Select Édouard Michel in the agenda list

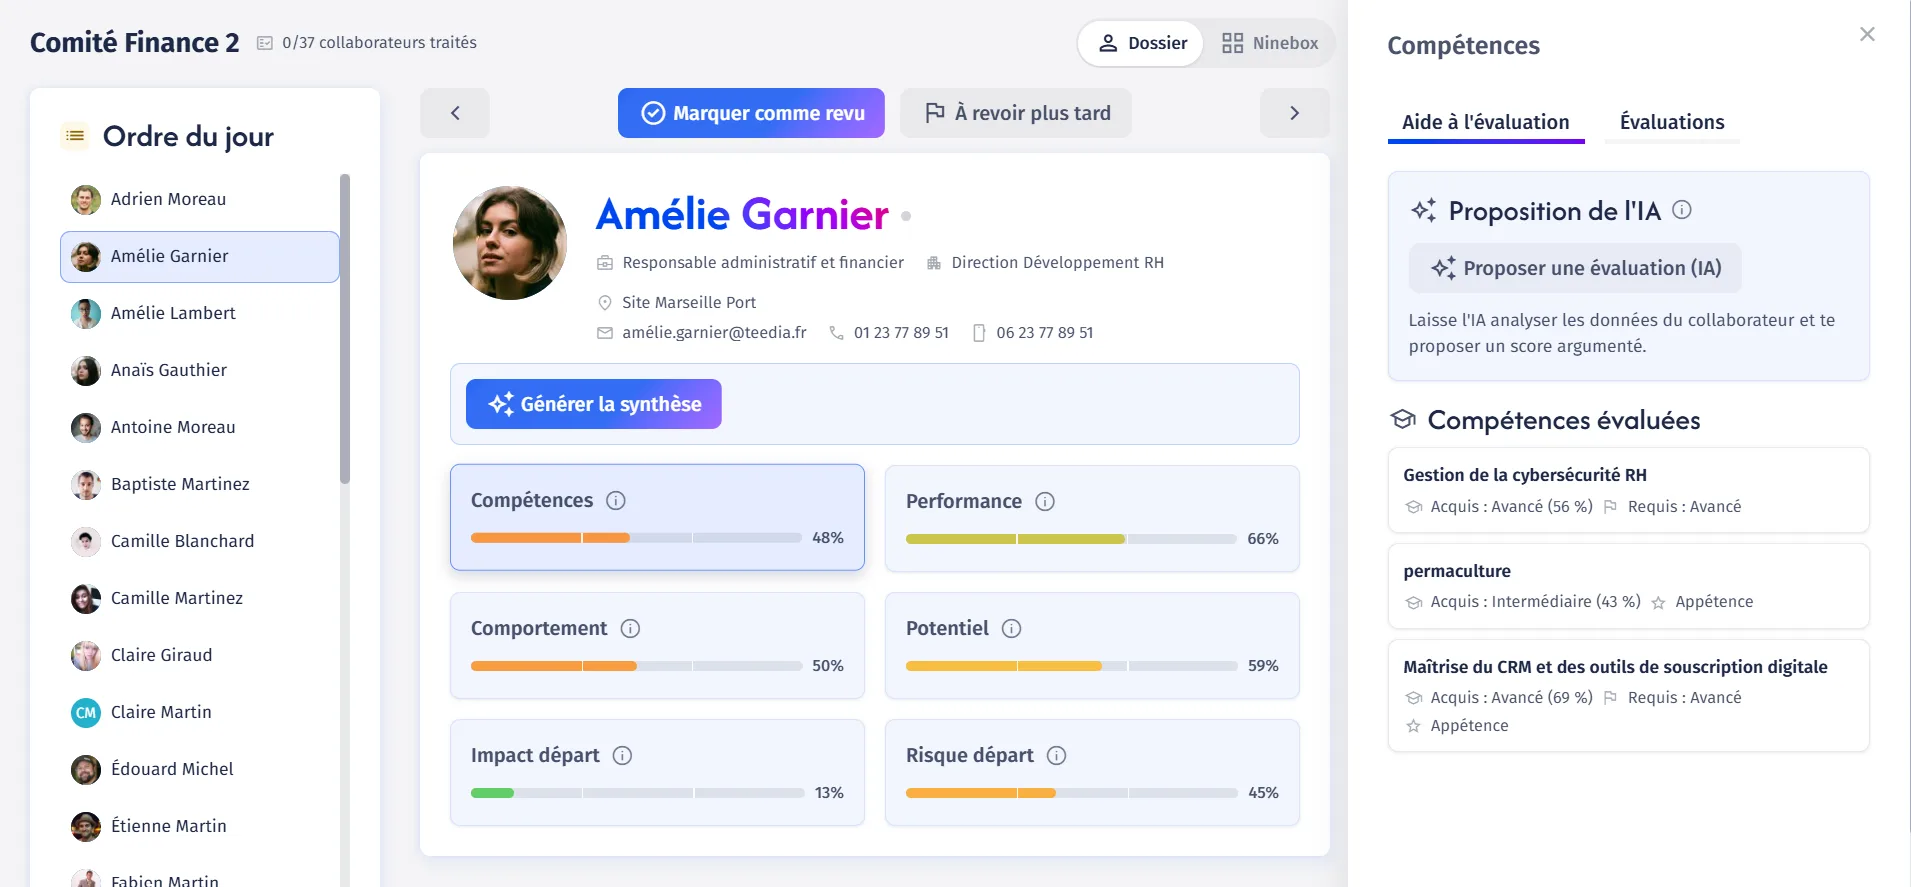(200, 770)
